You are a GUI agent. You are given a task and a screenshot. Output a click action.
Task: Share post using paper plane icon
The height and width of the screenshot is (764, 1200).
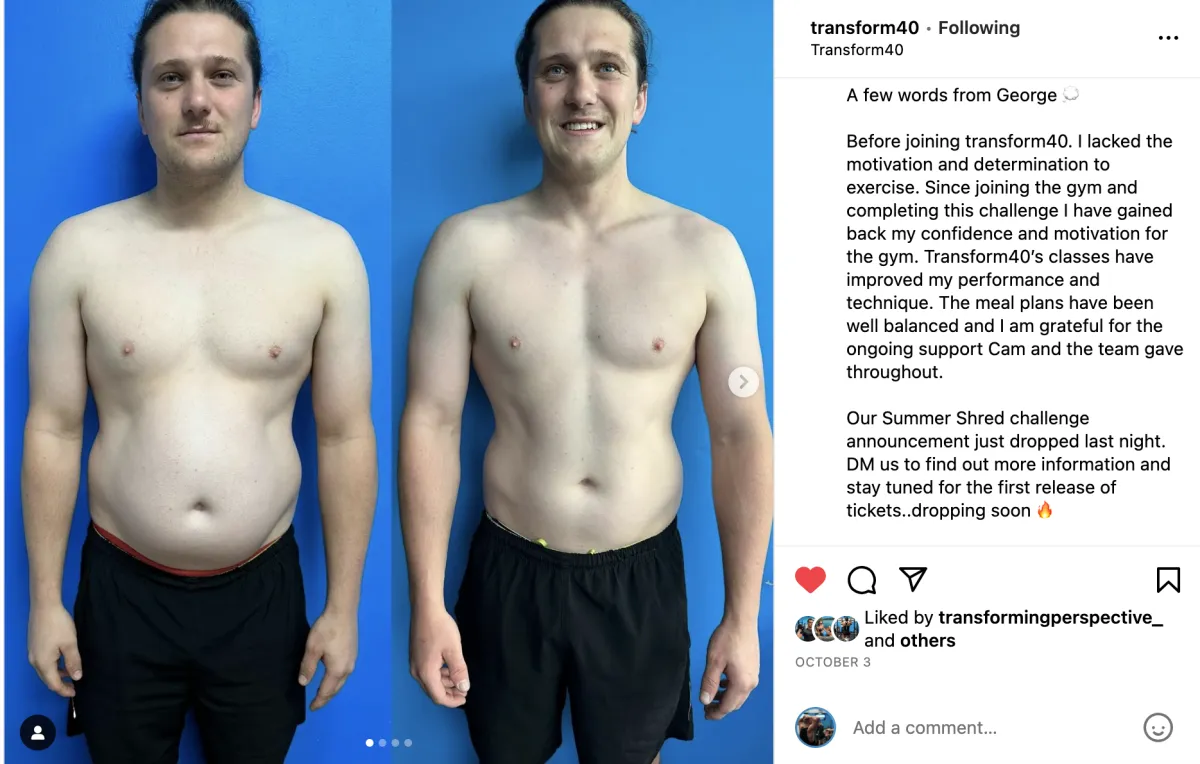point(913,579)
